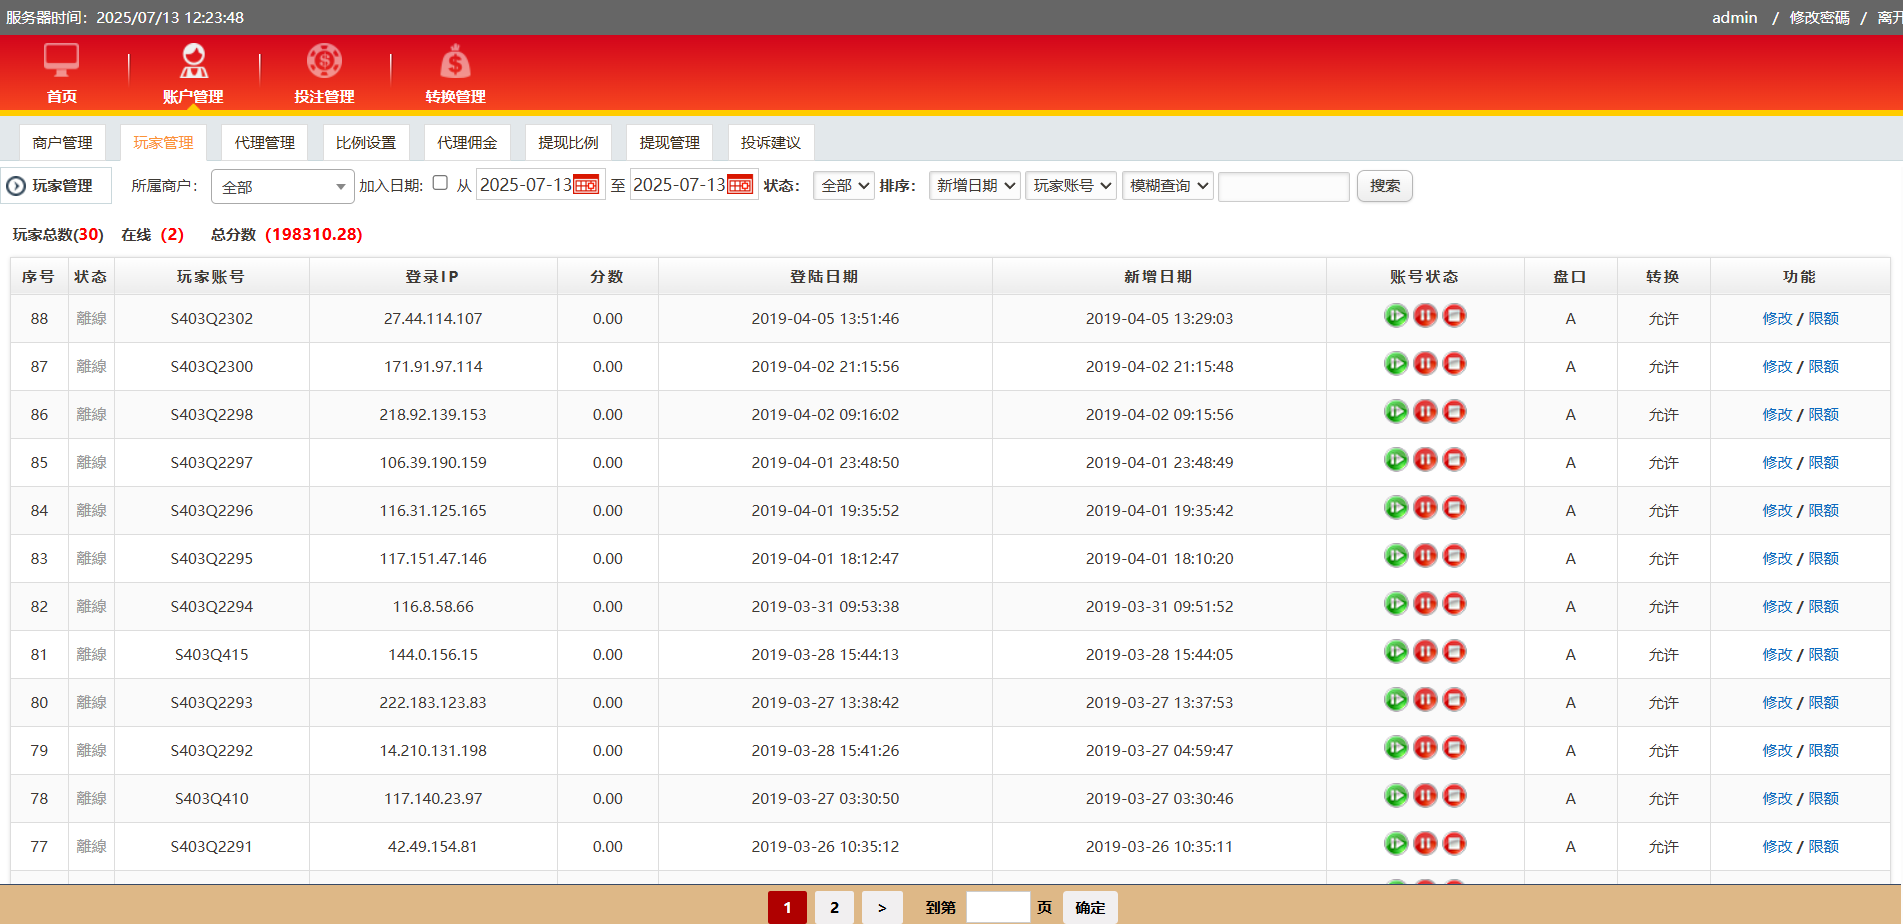Viewport: 1903px width, 924px height.
Task: Click red stop icon for player S403Q2298
Action: [x=1455, y=412]
